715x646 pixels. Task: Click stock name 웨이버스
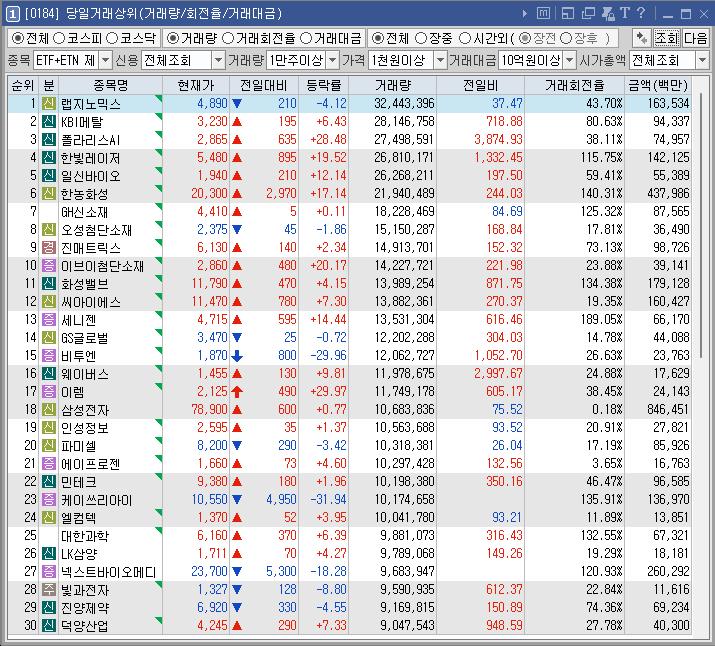[85, 374]
